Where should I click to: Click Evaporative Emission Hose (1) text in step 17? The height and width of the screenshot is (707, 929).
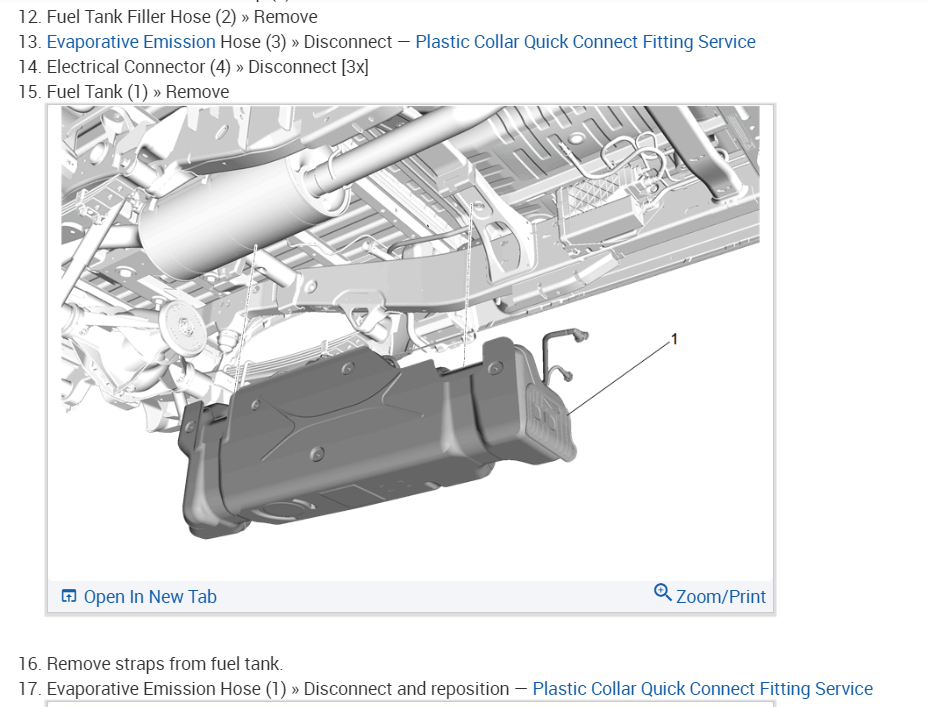(x=166, y=689)
